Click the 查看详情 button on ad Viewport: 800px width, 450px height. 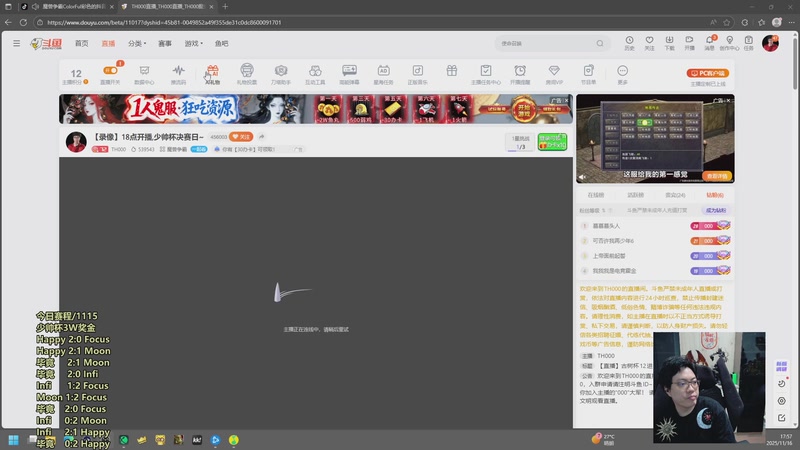point(717,176)
